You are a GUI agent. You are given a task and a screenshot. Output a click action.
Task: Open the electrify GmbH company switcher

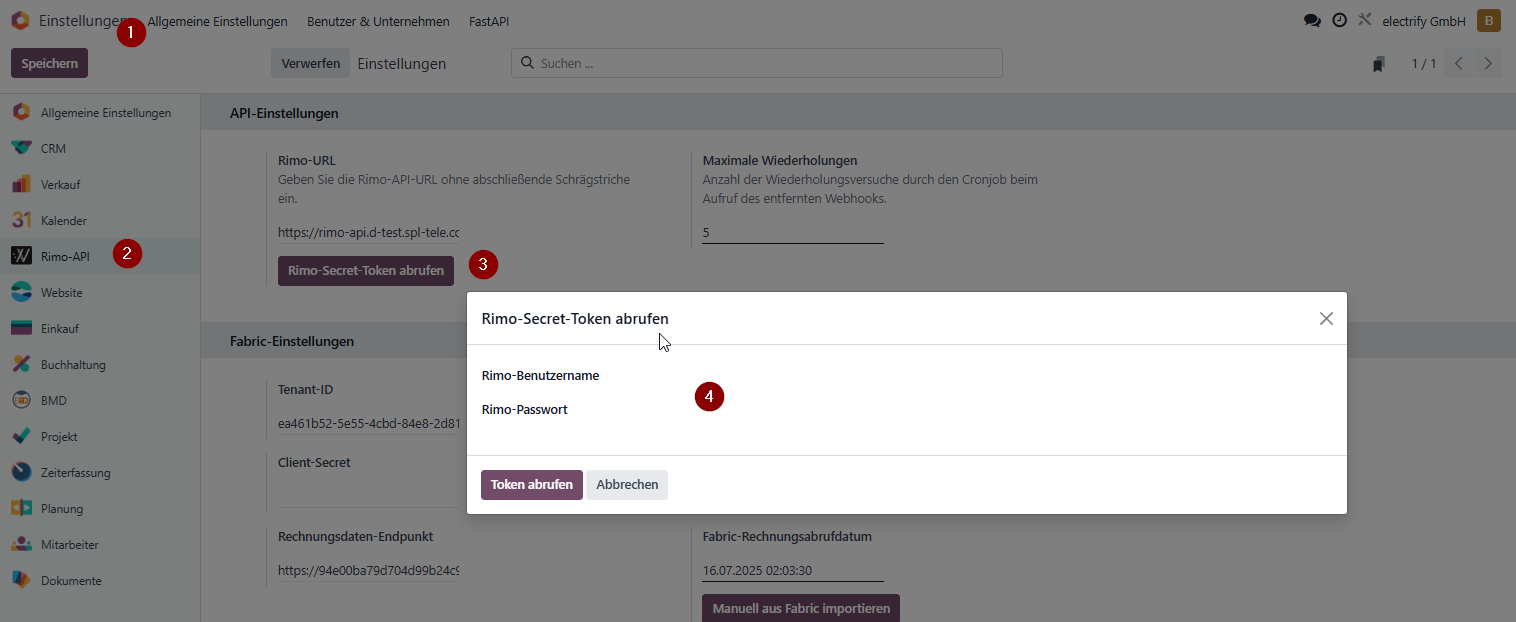coord(1424,21)
